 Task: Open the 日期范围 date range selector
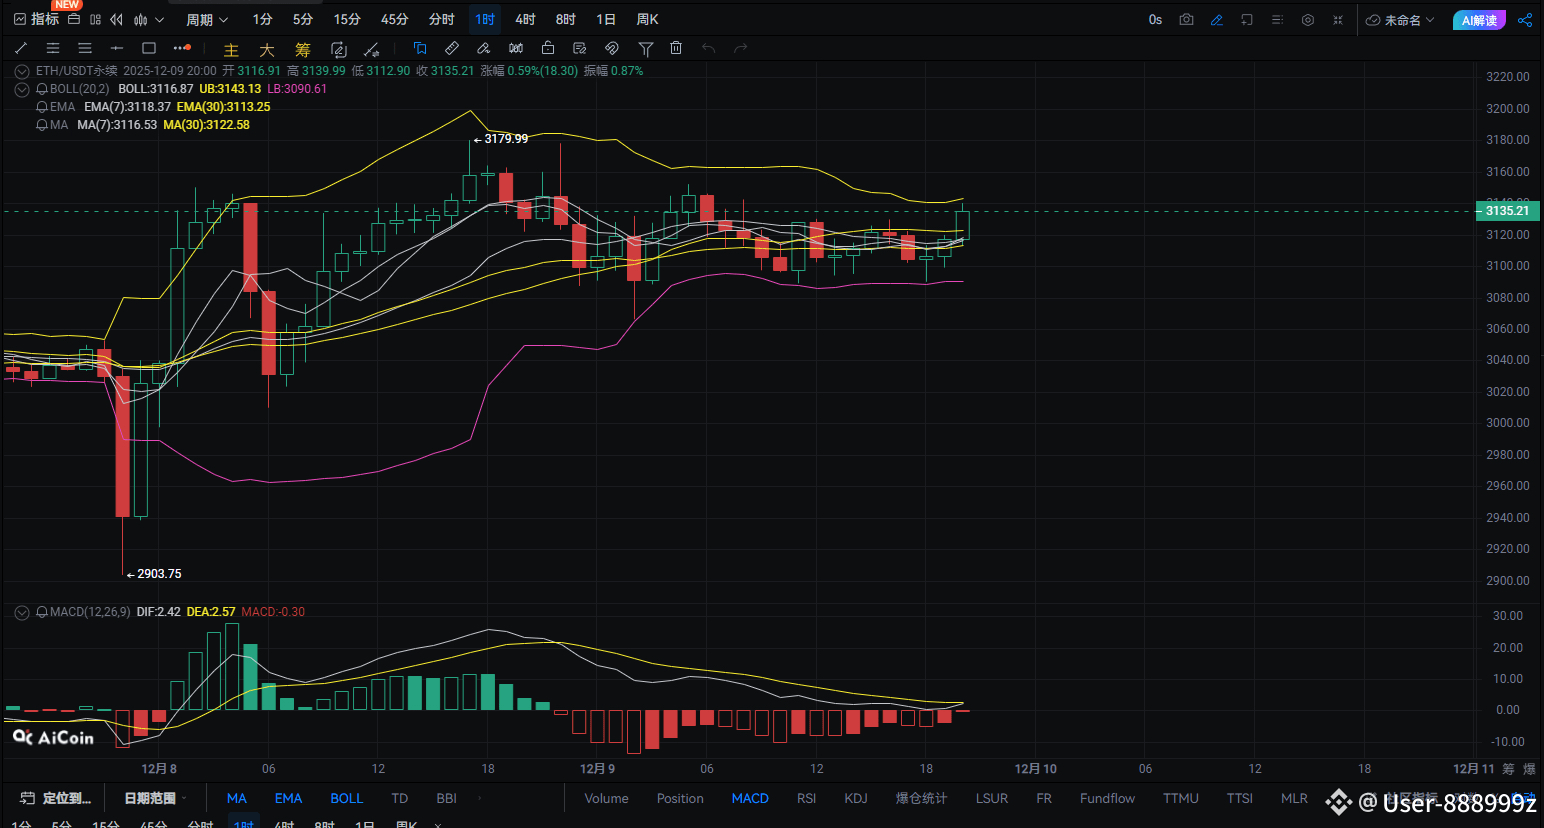pos(156,798)
